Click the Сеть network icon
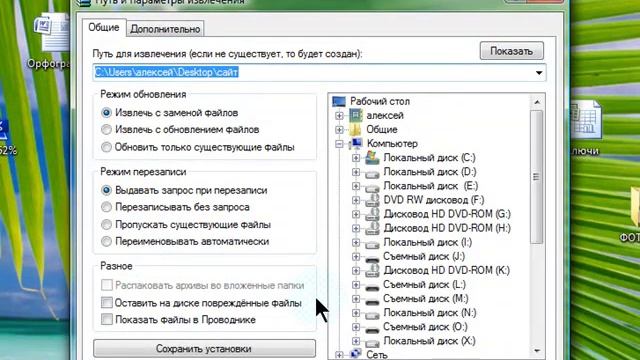 click(356, 354)
